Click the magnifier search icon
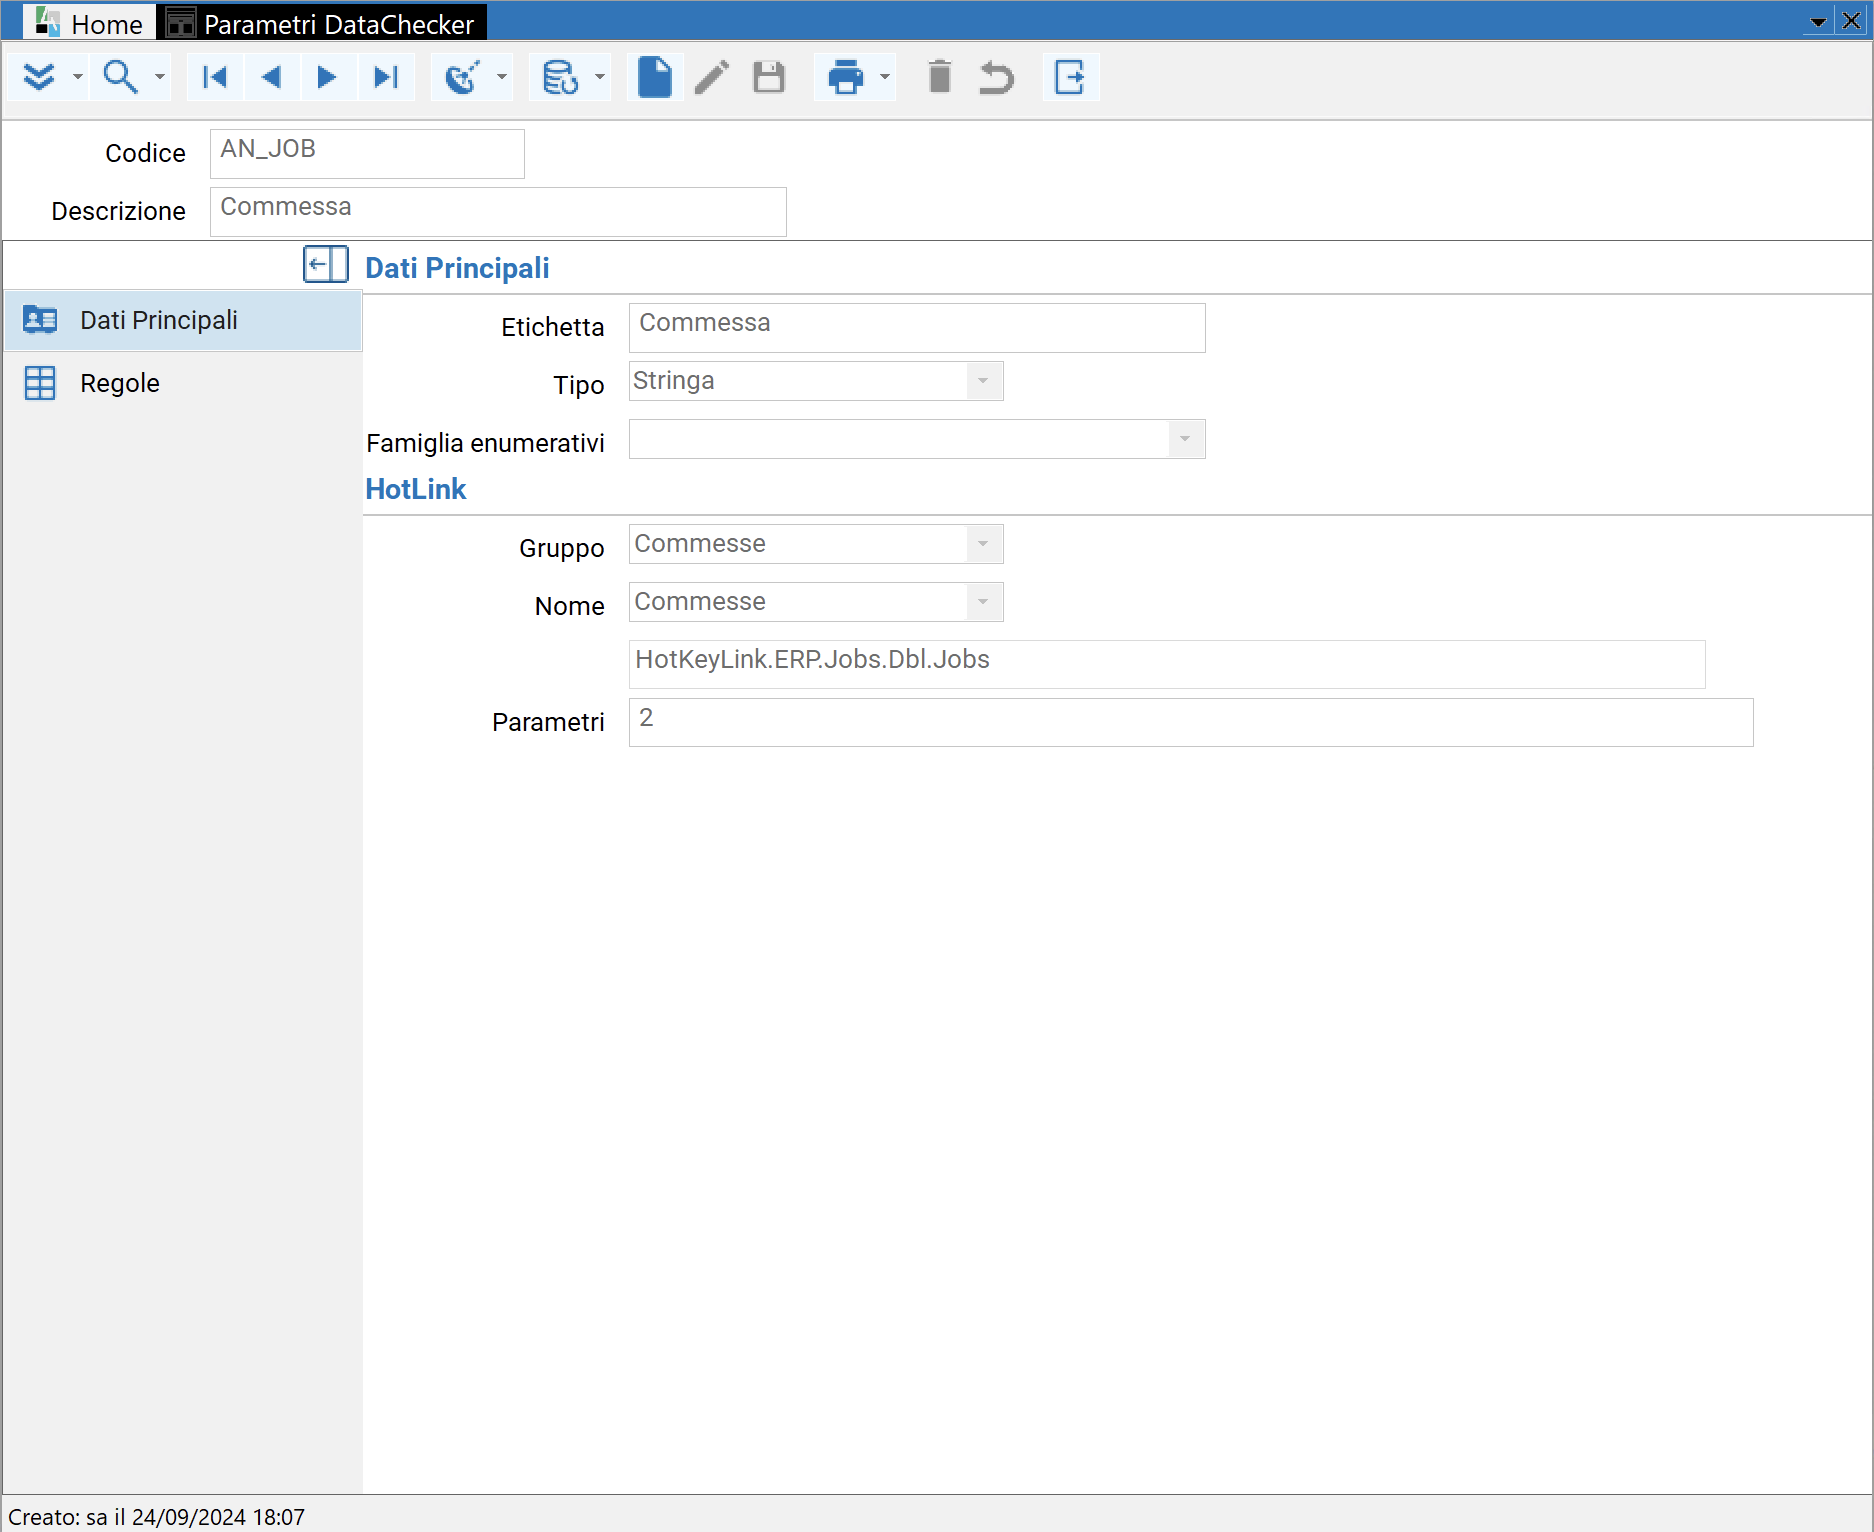This screenshot has height=1532, width=1874. pos(120,77)
